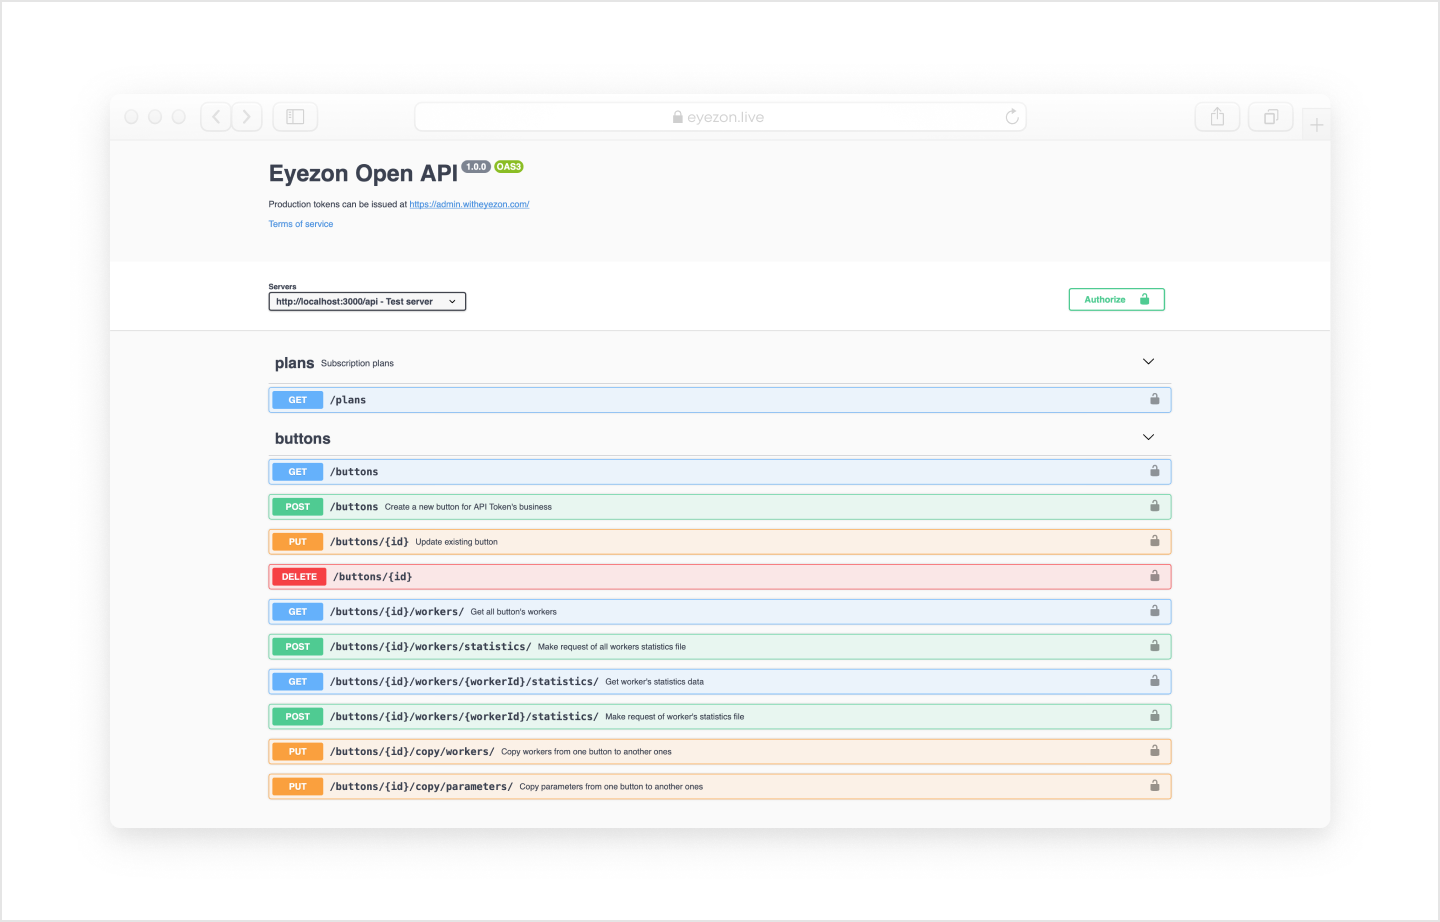Click lock icon on PUT /buttons/{id}/copy/parameters/ row
The image size is (1440, 922).
[1154, 786]
